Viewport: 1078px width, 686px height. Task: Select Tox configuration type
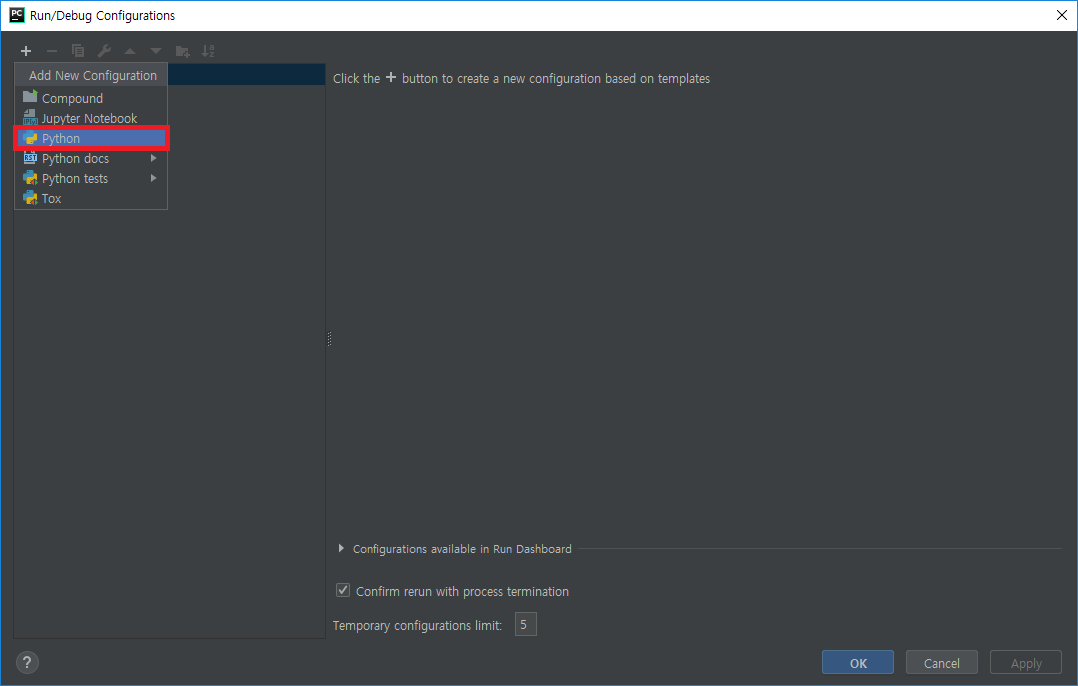[x=91, y=198]
